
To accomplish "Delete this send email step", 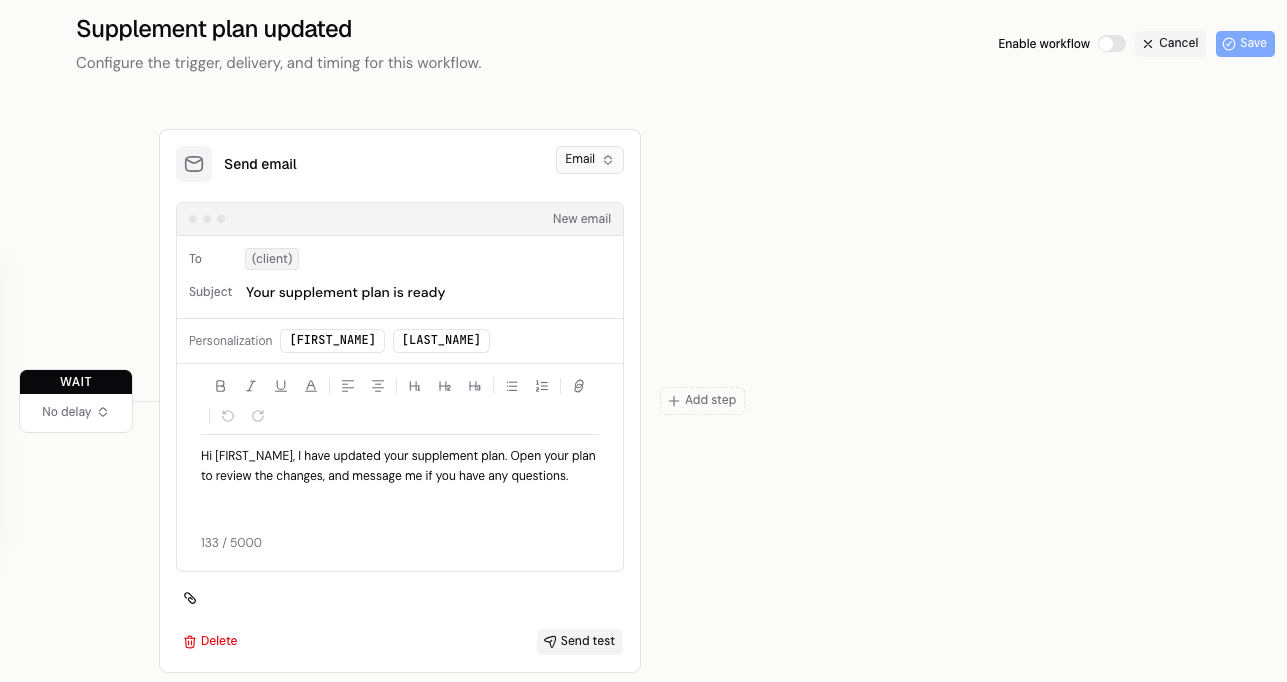I will (210, 641).
